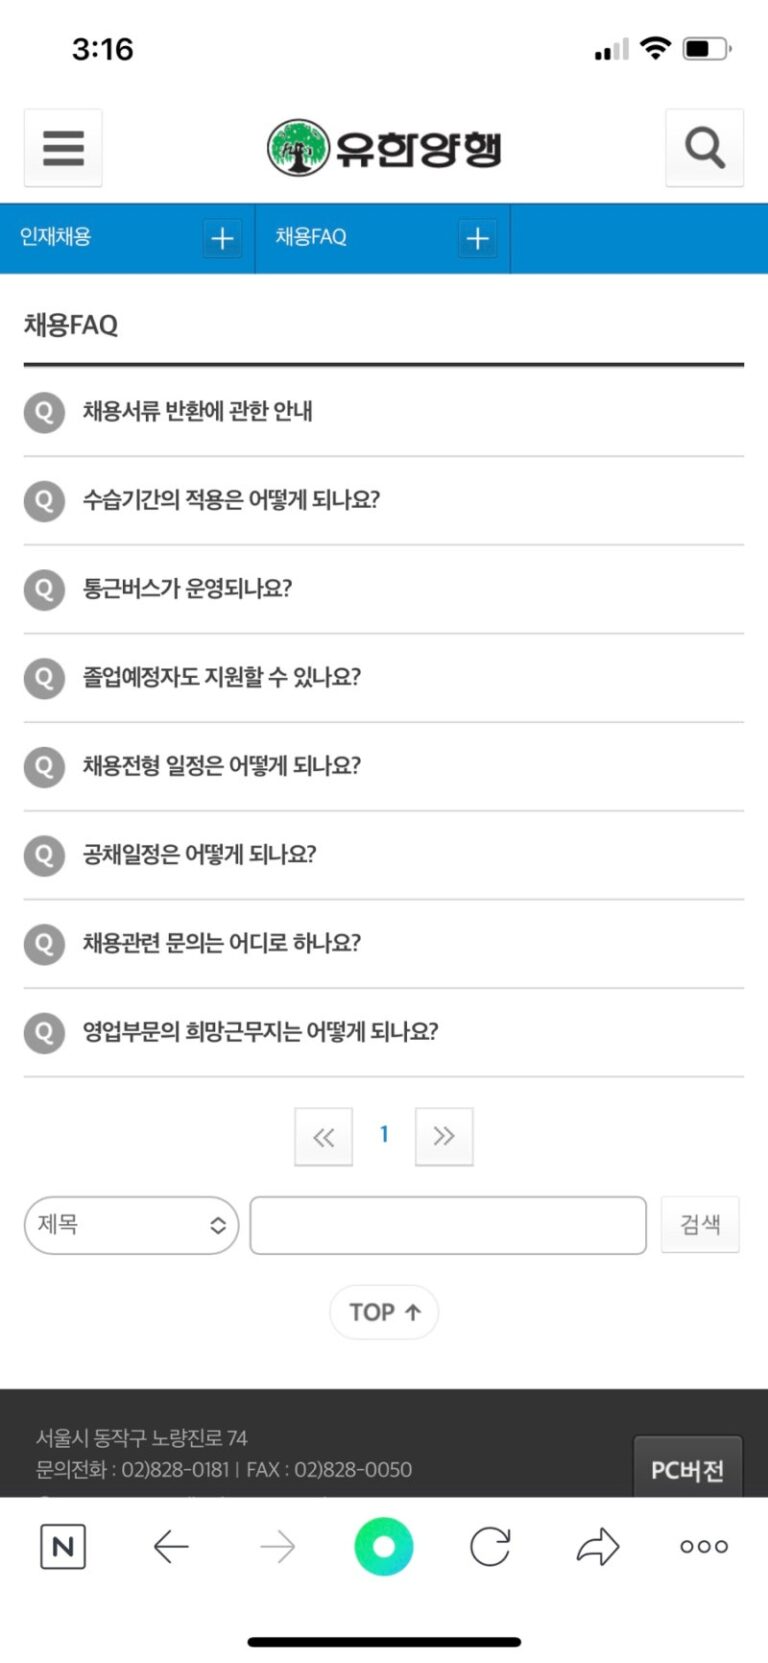The height and width of the screenshot is (1663, 768).
Task: Reload the page with the refresh icon
Action: pyautogui.click(x=490, y=1546)
